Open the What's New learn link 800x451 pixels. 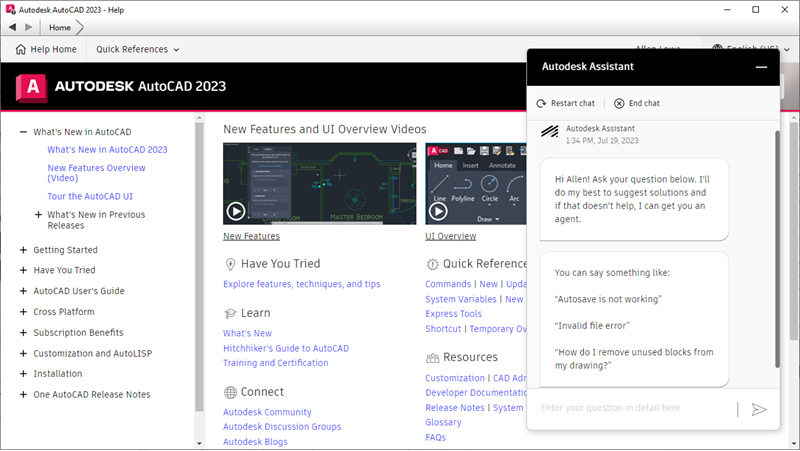tap(247, 333)
